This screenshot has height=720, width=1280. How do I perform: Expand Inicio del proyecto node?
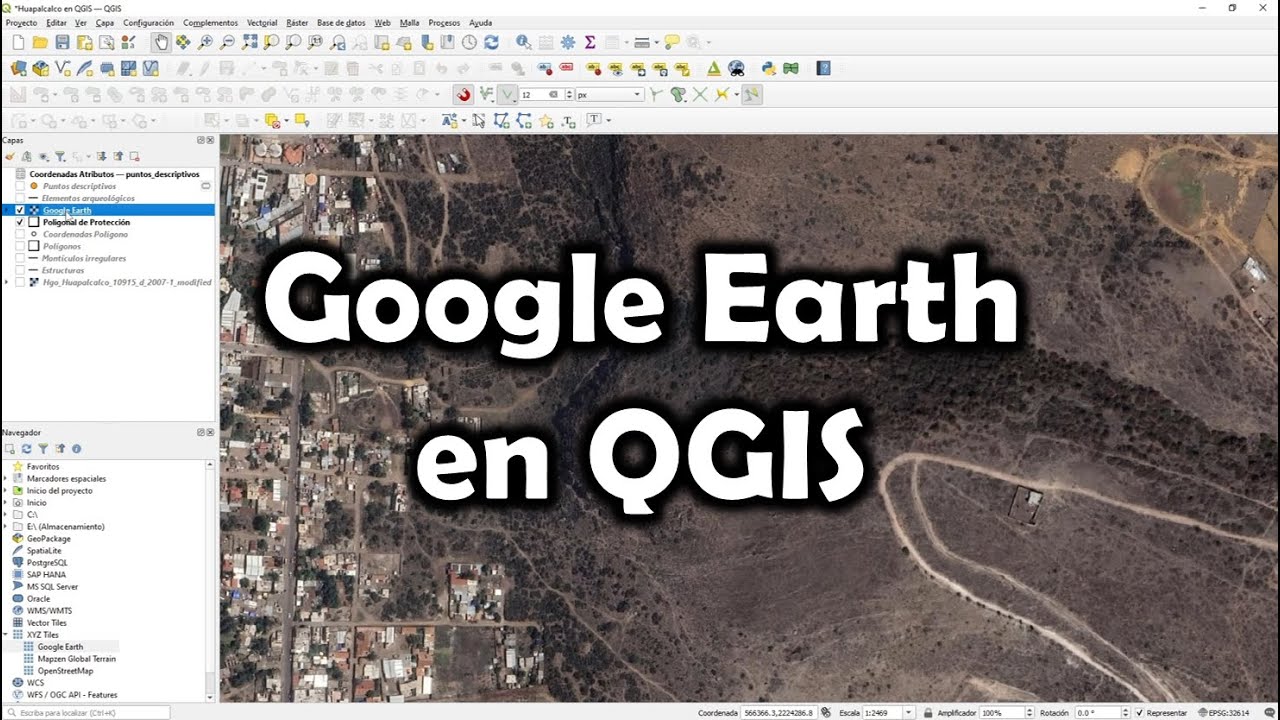coord(6,491)
